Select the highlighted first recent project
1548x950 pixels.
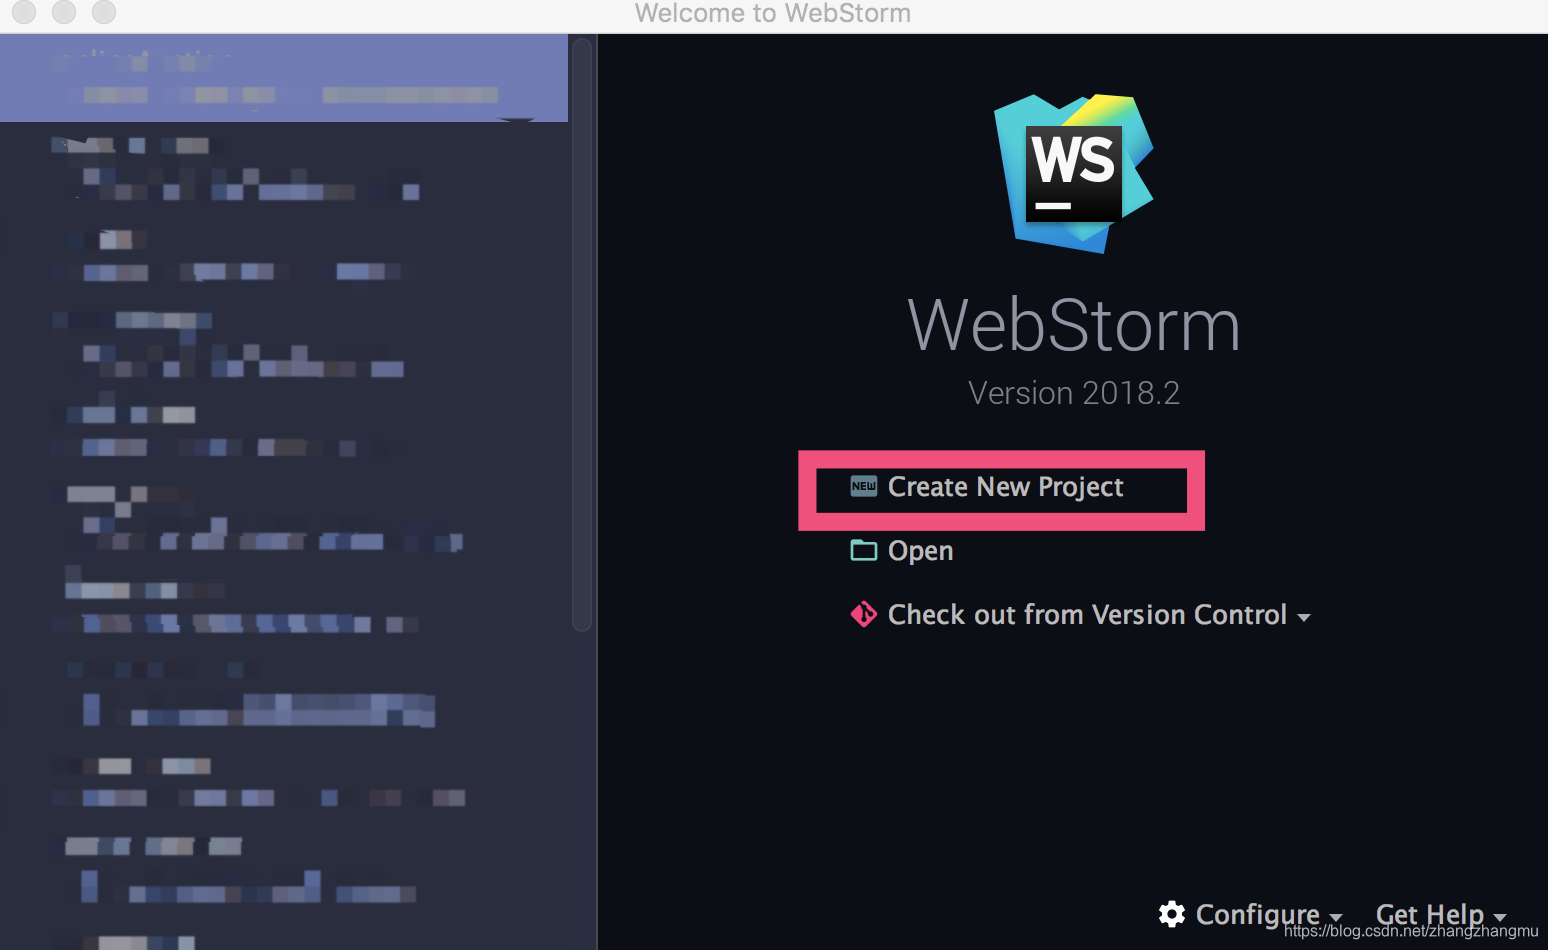pos(284,78)
